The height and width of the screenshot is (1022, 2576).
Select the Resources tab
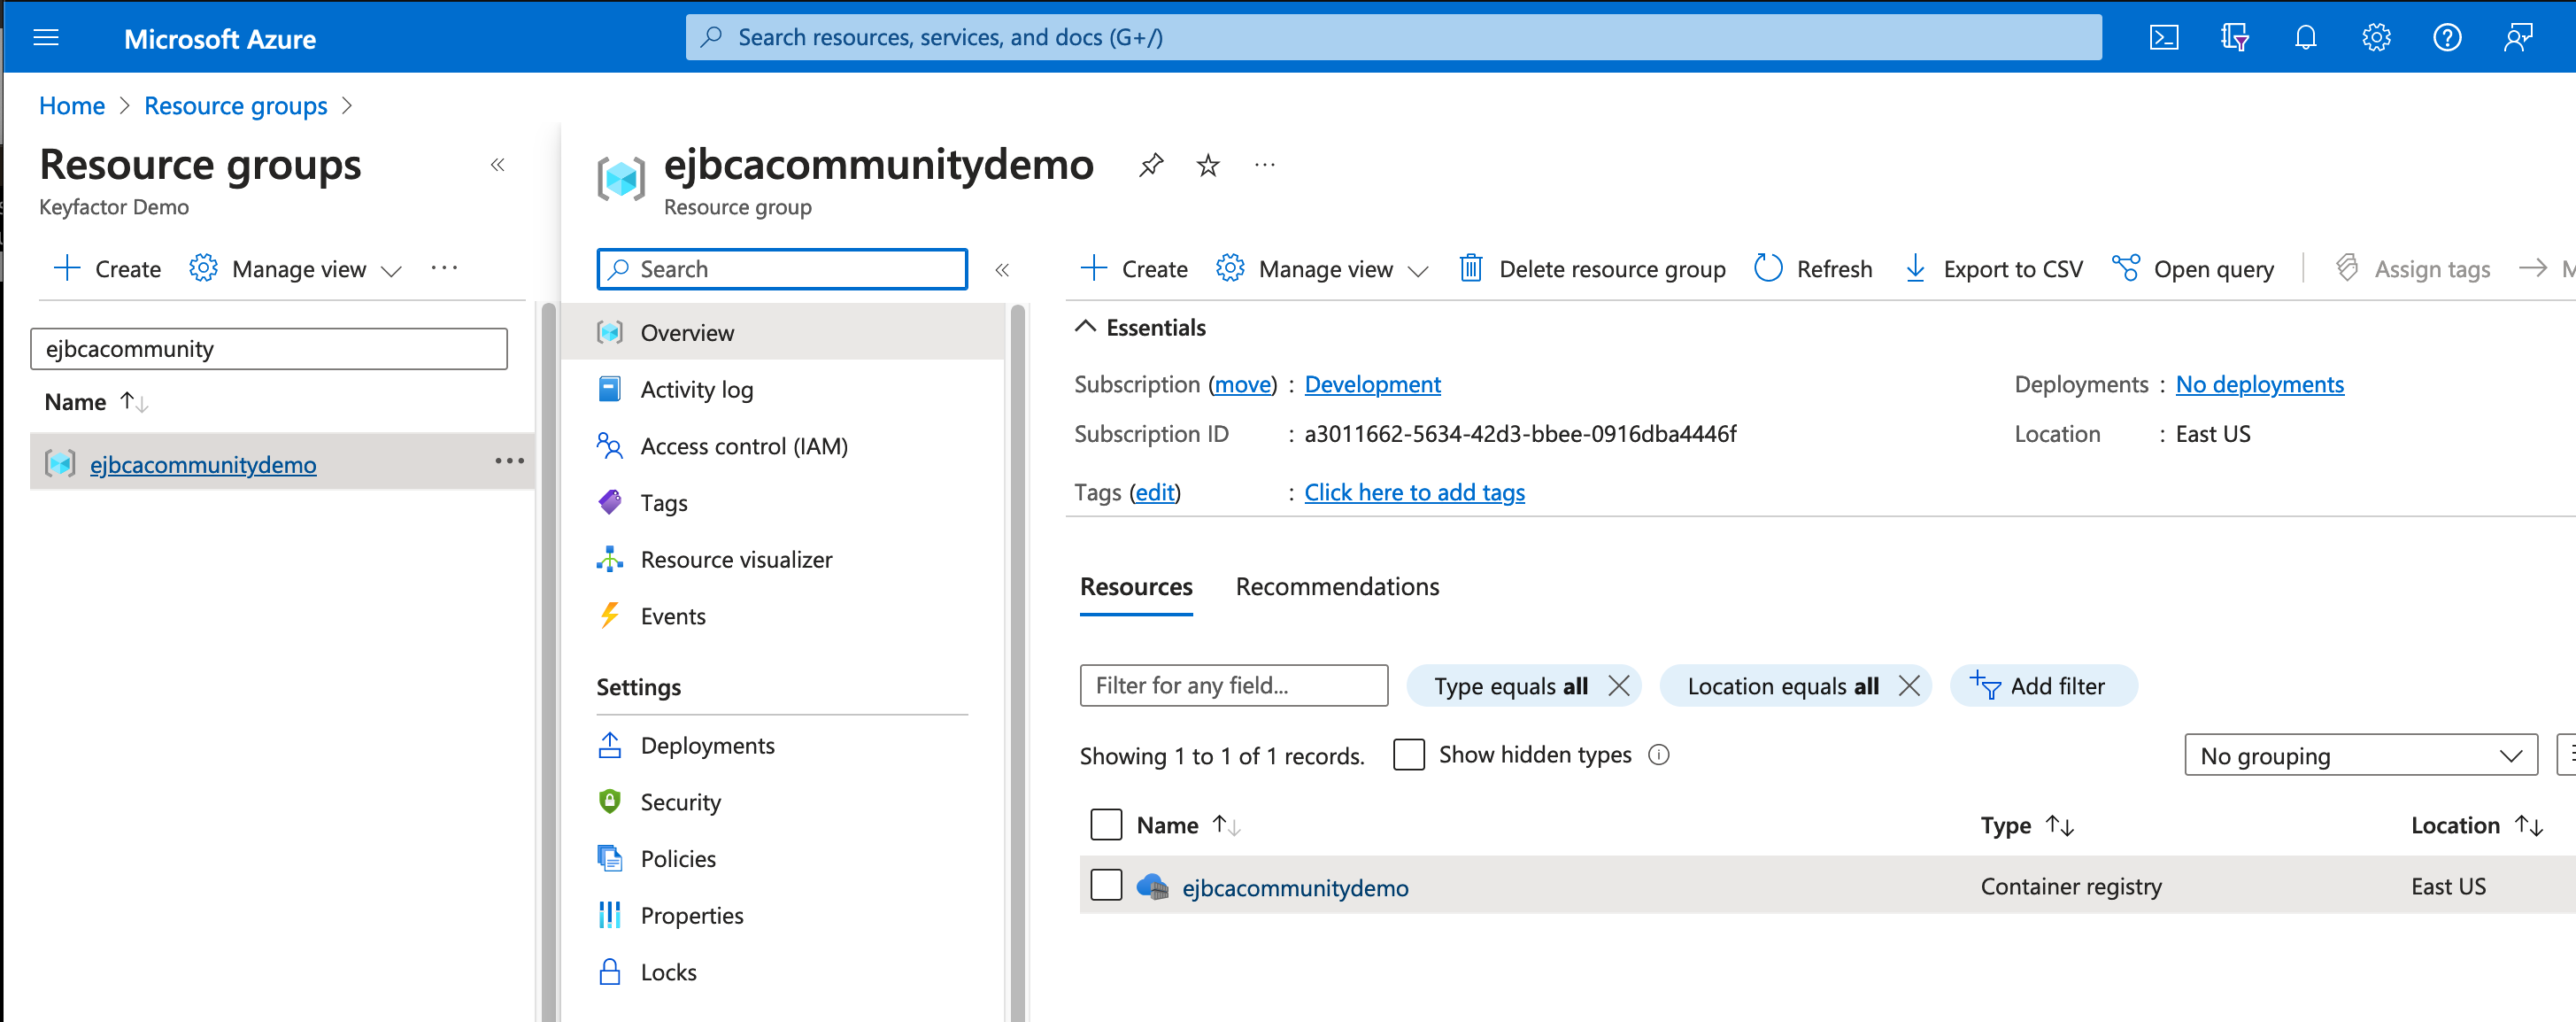point(1135,586)
